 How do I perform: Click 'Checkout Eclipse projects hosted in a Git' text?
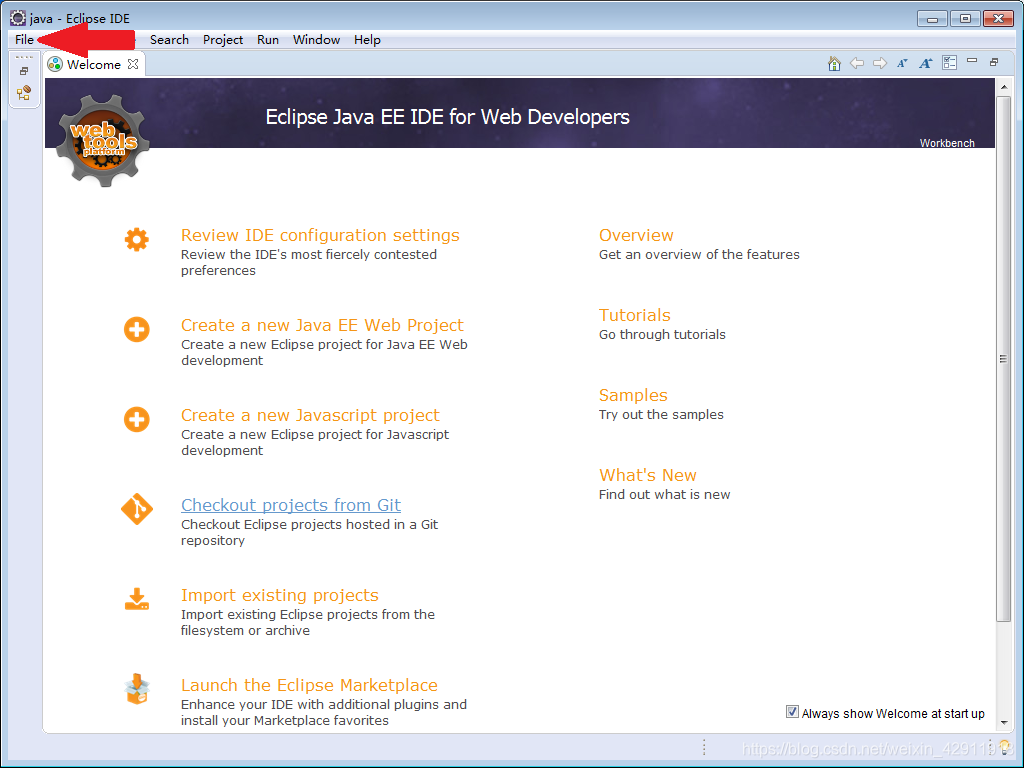click(310, 524)
